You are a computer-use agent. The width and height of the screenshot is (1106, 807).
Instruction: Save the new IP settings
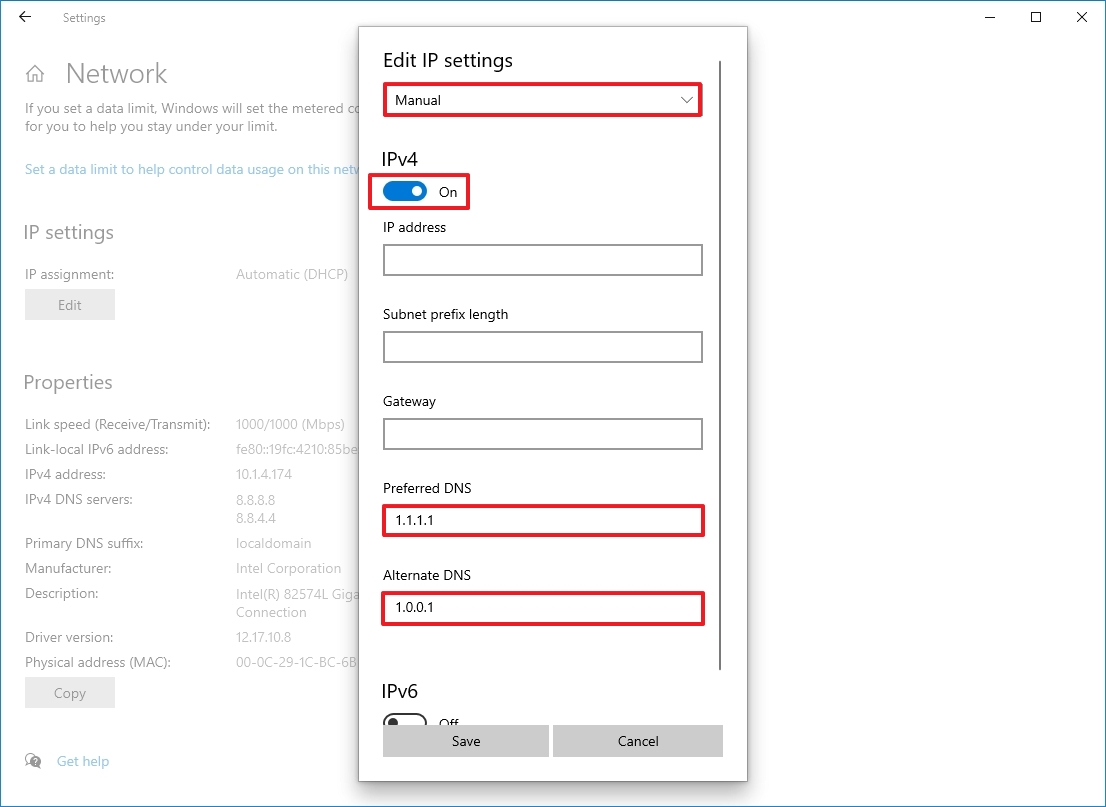[465, 740]
